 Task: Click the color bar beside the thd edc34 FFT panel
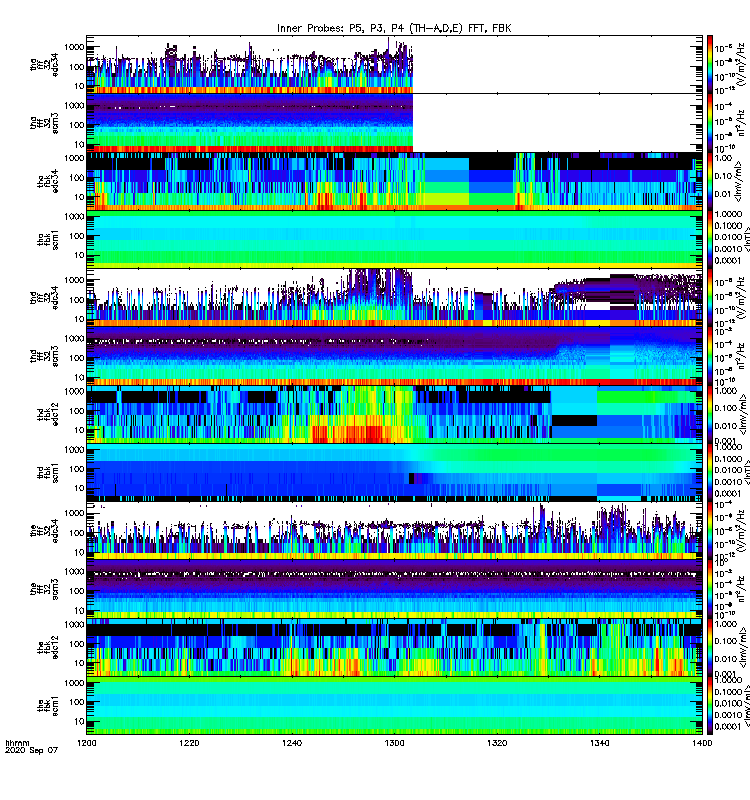coord(710,298)
